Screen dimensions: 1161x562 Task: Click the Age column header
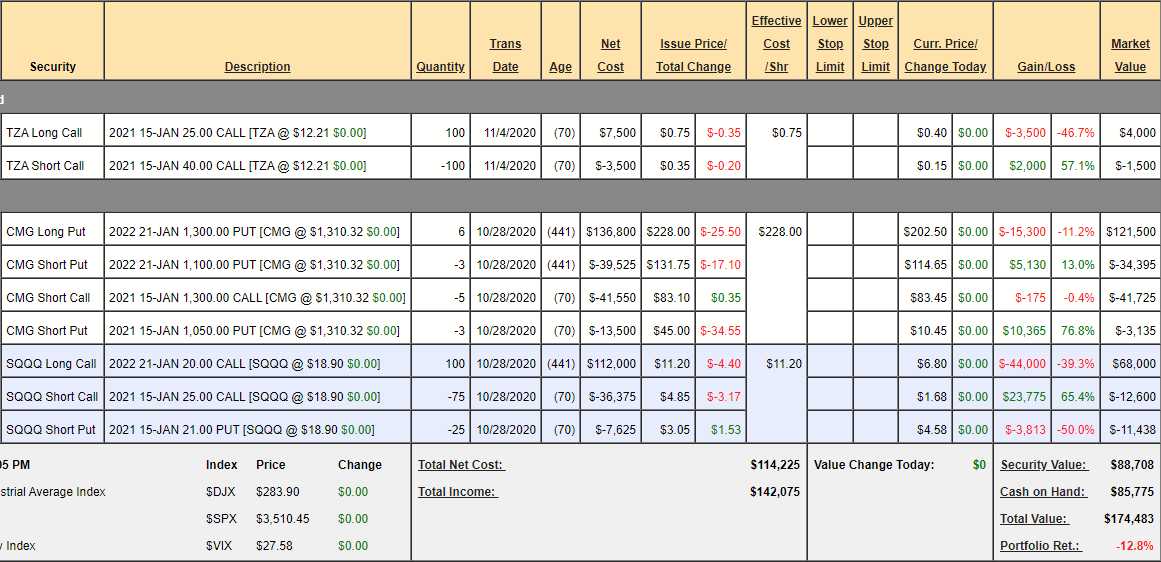560,67
